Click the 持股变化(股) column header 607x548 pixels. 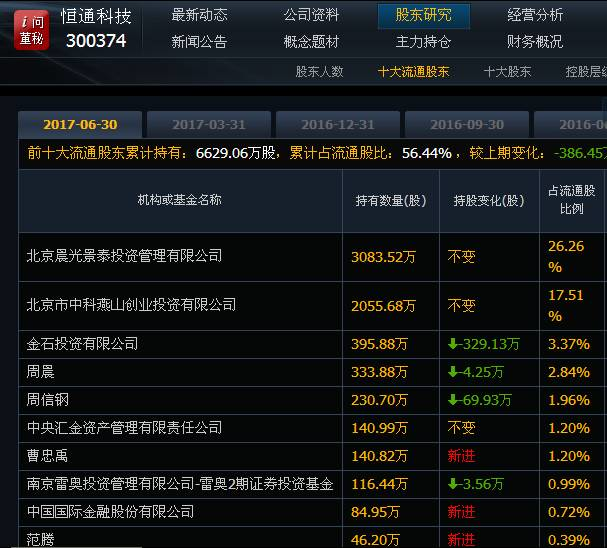[x=489, y=201]
